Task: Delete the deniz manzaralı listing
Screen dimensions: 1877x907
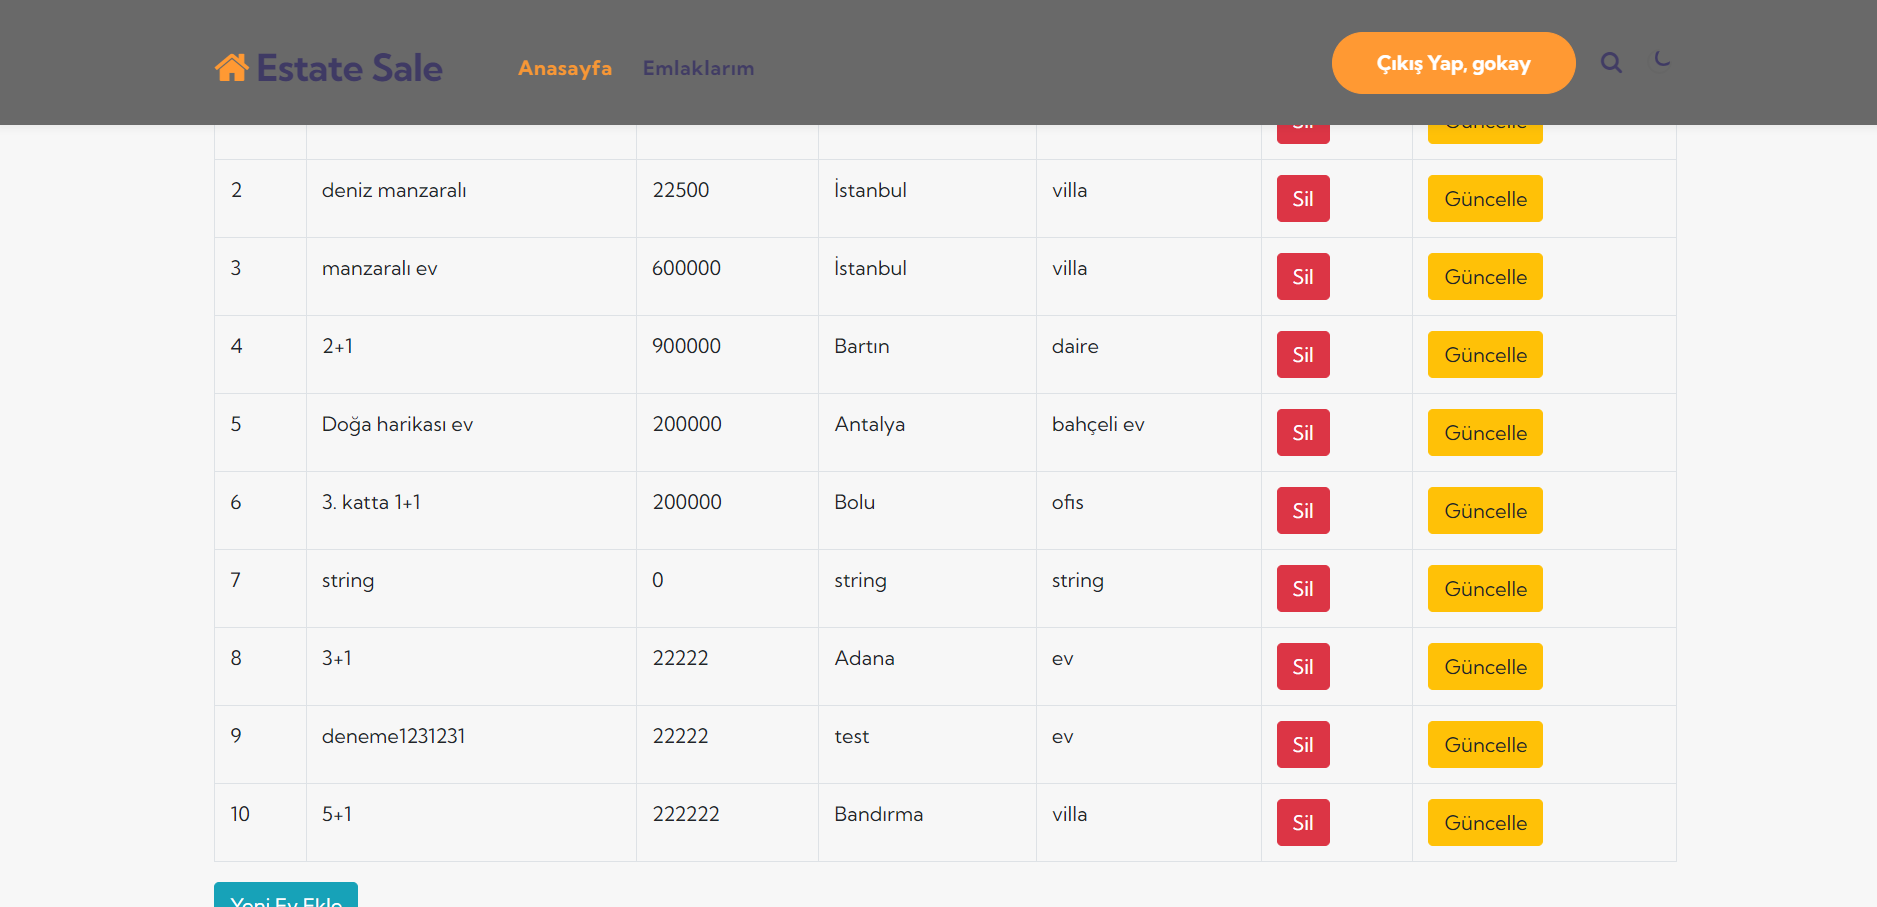Action: point(1302,199)
